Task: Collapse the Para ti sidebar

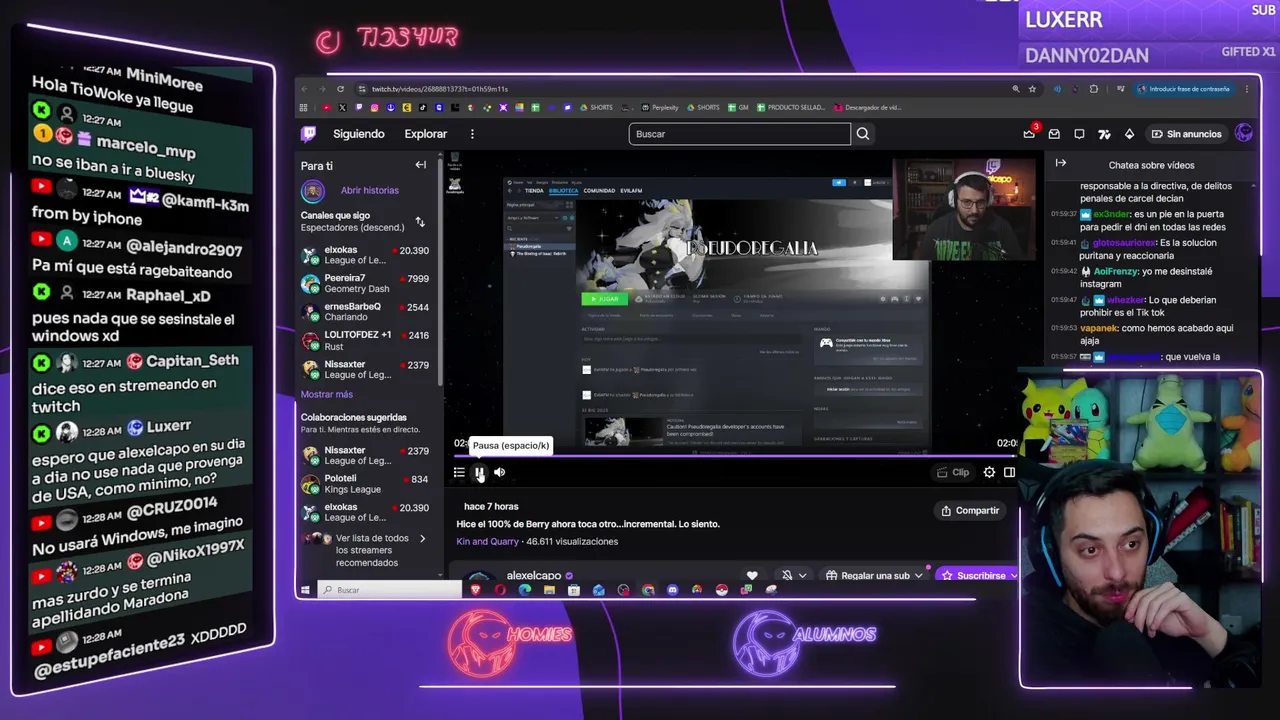Action: coord(420,165)
